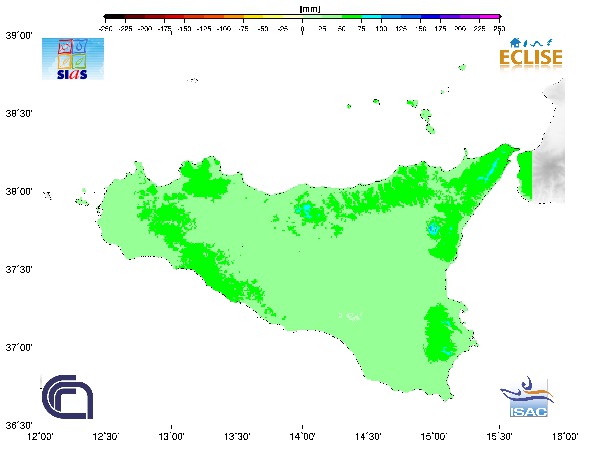The image size is (600, 450).
Task: Click the SIAS logo
Action: click(x=73, y=59)
